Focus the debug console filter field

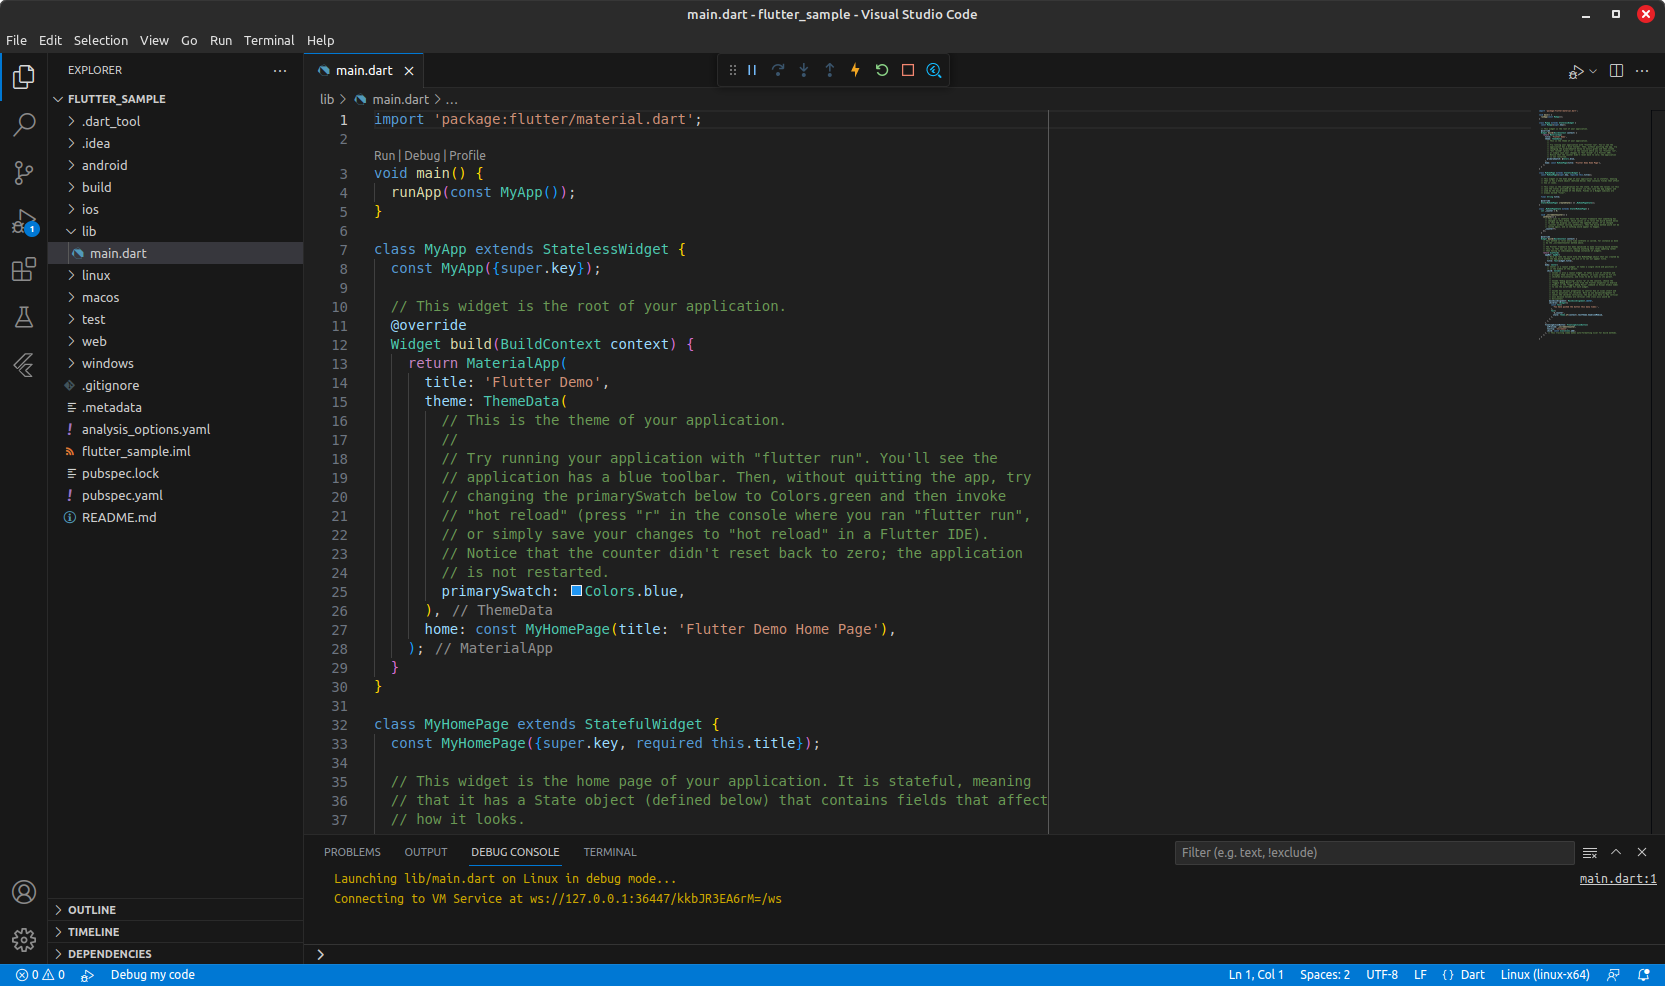click(1374, 852)
